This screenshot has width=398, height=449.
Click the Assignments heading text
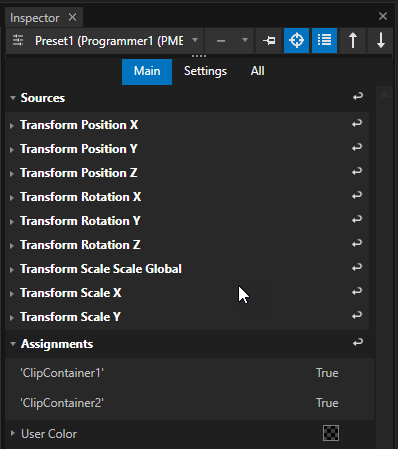click(57, 344)
